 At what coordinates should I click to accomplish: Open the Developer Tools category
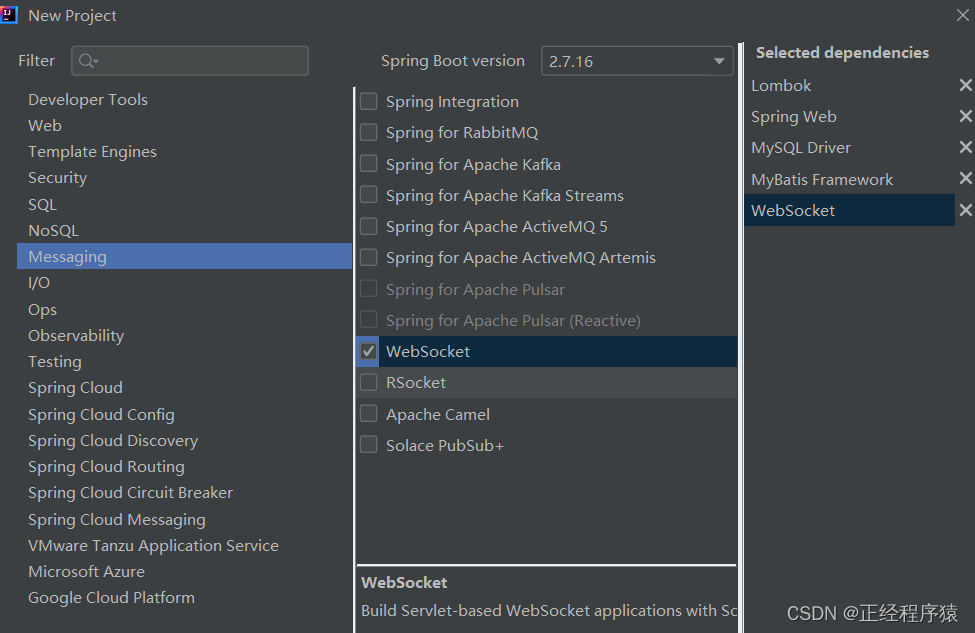[x=88, y=100]
